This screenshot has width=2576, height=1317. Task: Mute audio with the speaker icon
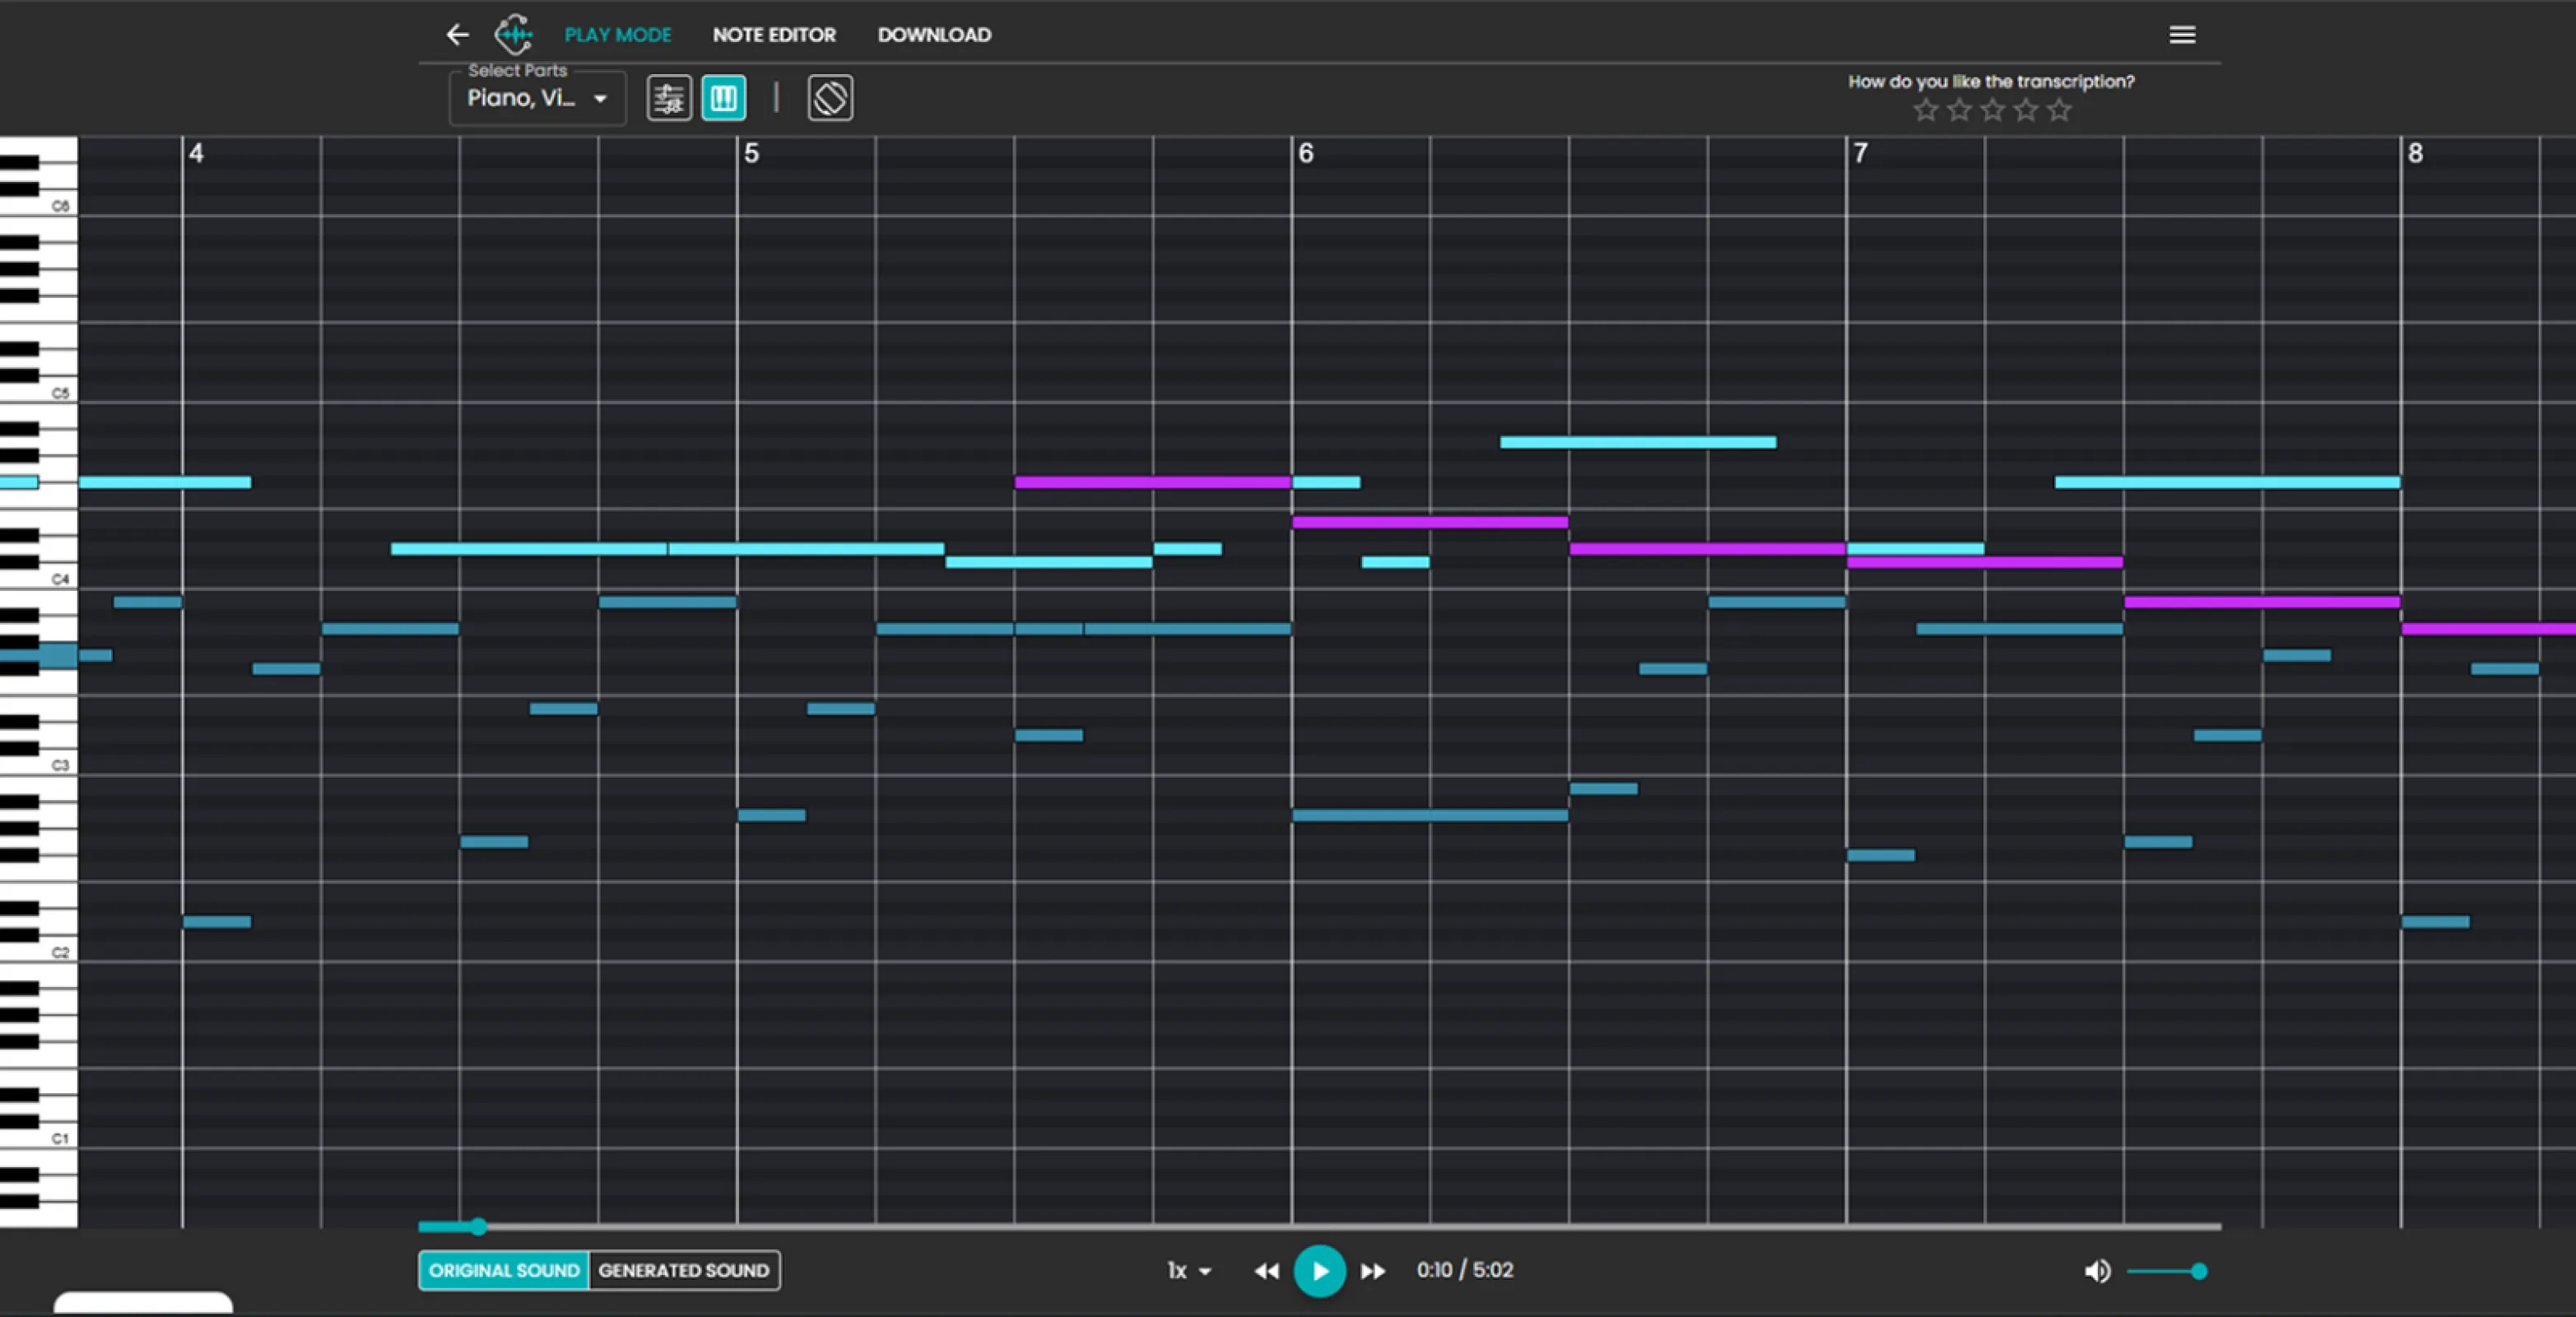click(x=2097, y=1271)
